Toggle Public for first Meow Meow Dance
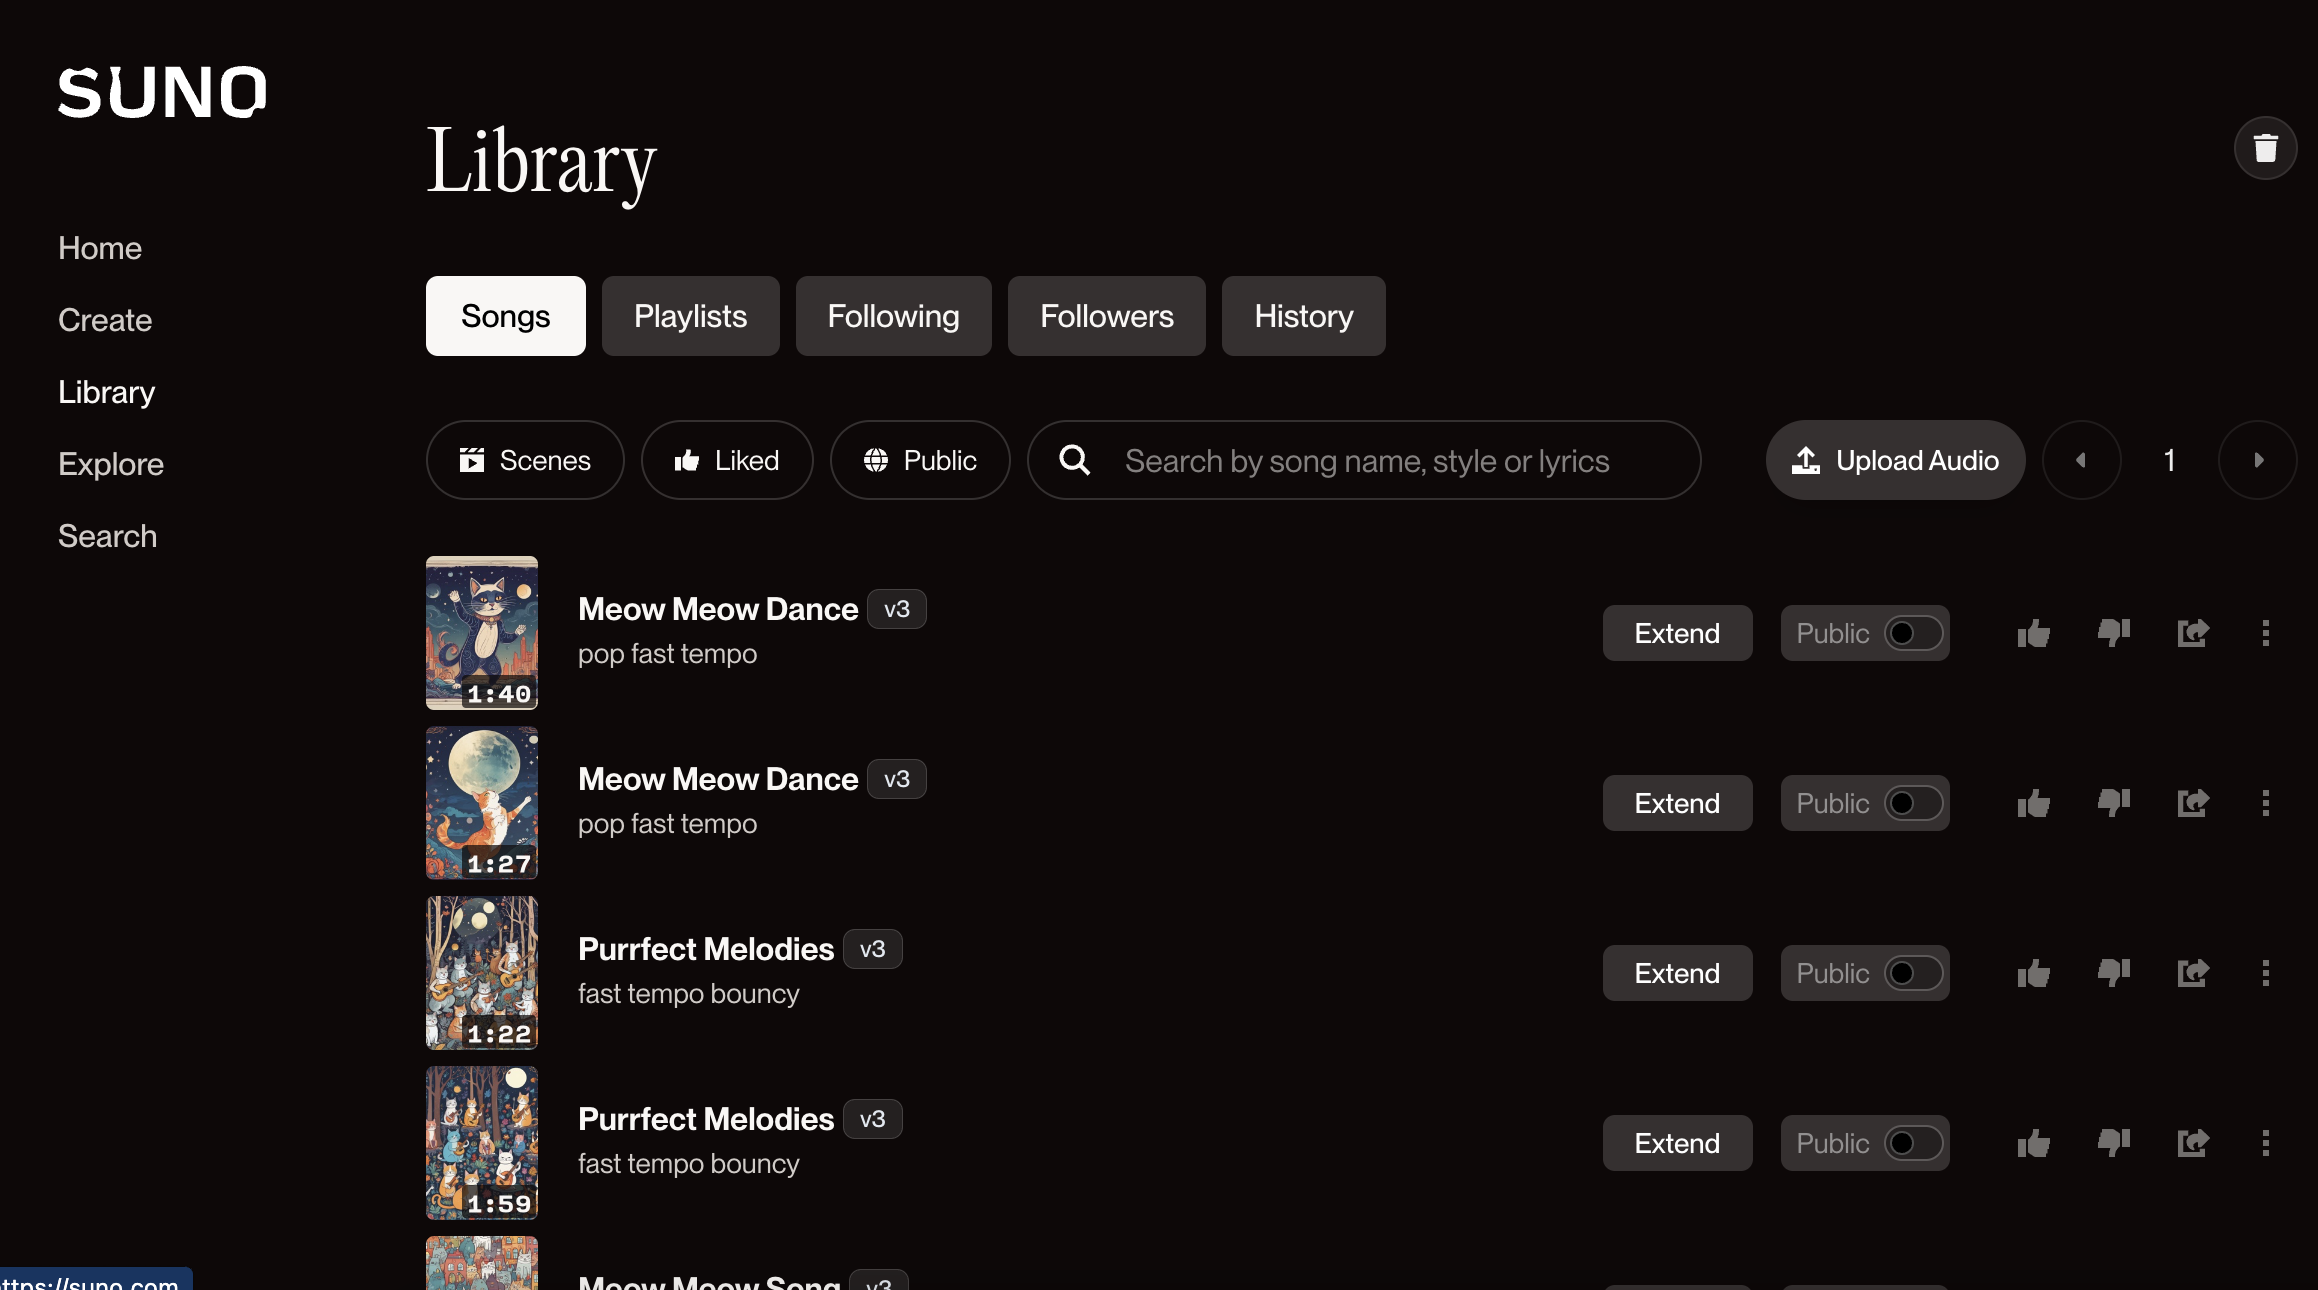The width and height of the screenshot is (2318, 1290). [x=1912, y=633]
